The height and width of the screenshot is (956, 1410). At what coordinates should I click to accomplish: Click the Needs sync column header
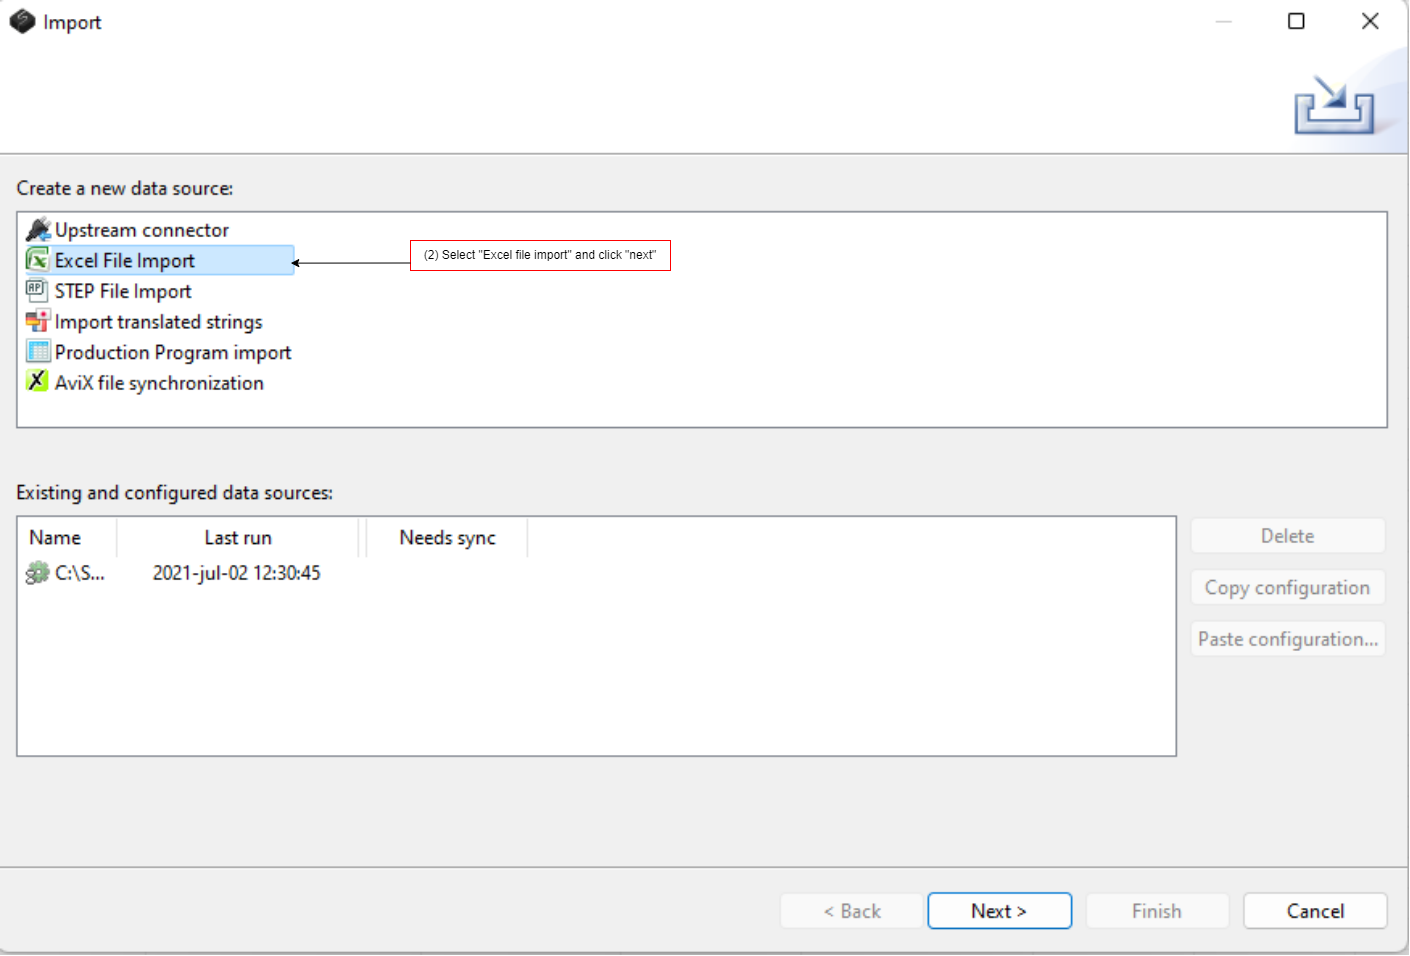tap(447, 538)
